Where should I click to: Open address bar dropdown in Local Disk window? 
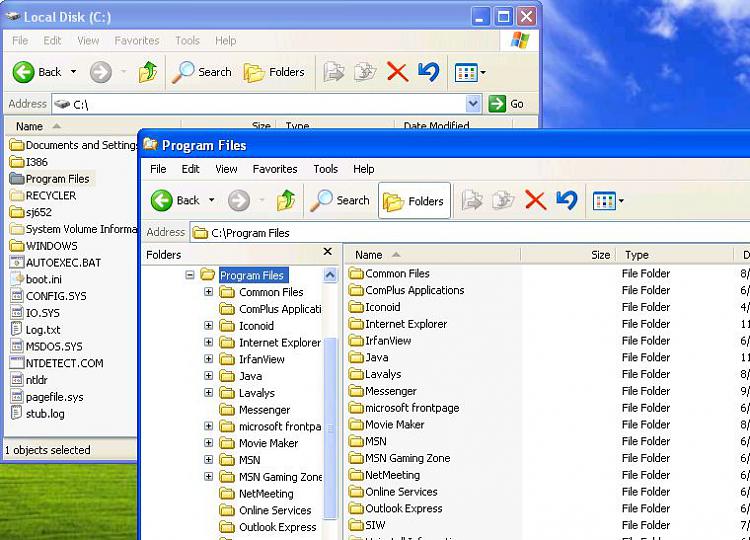[473, 104]
